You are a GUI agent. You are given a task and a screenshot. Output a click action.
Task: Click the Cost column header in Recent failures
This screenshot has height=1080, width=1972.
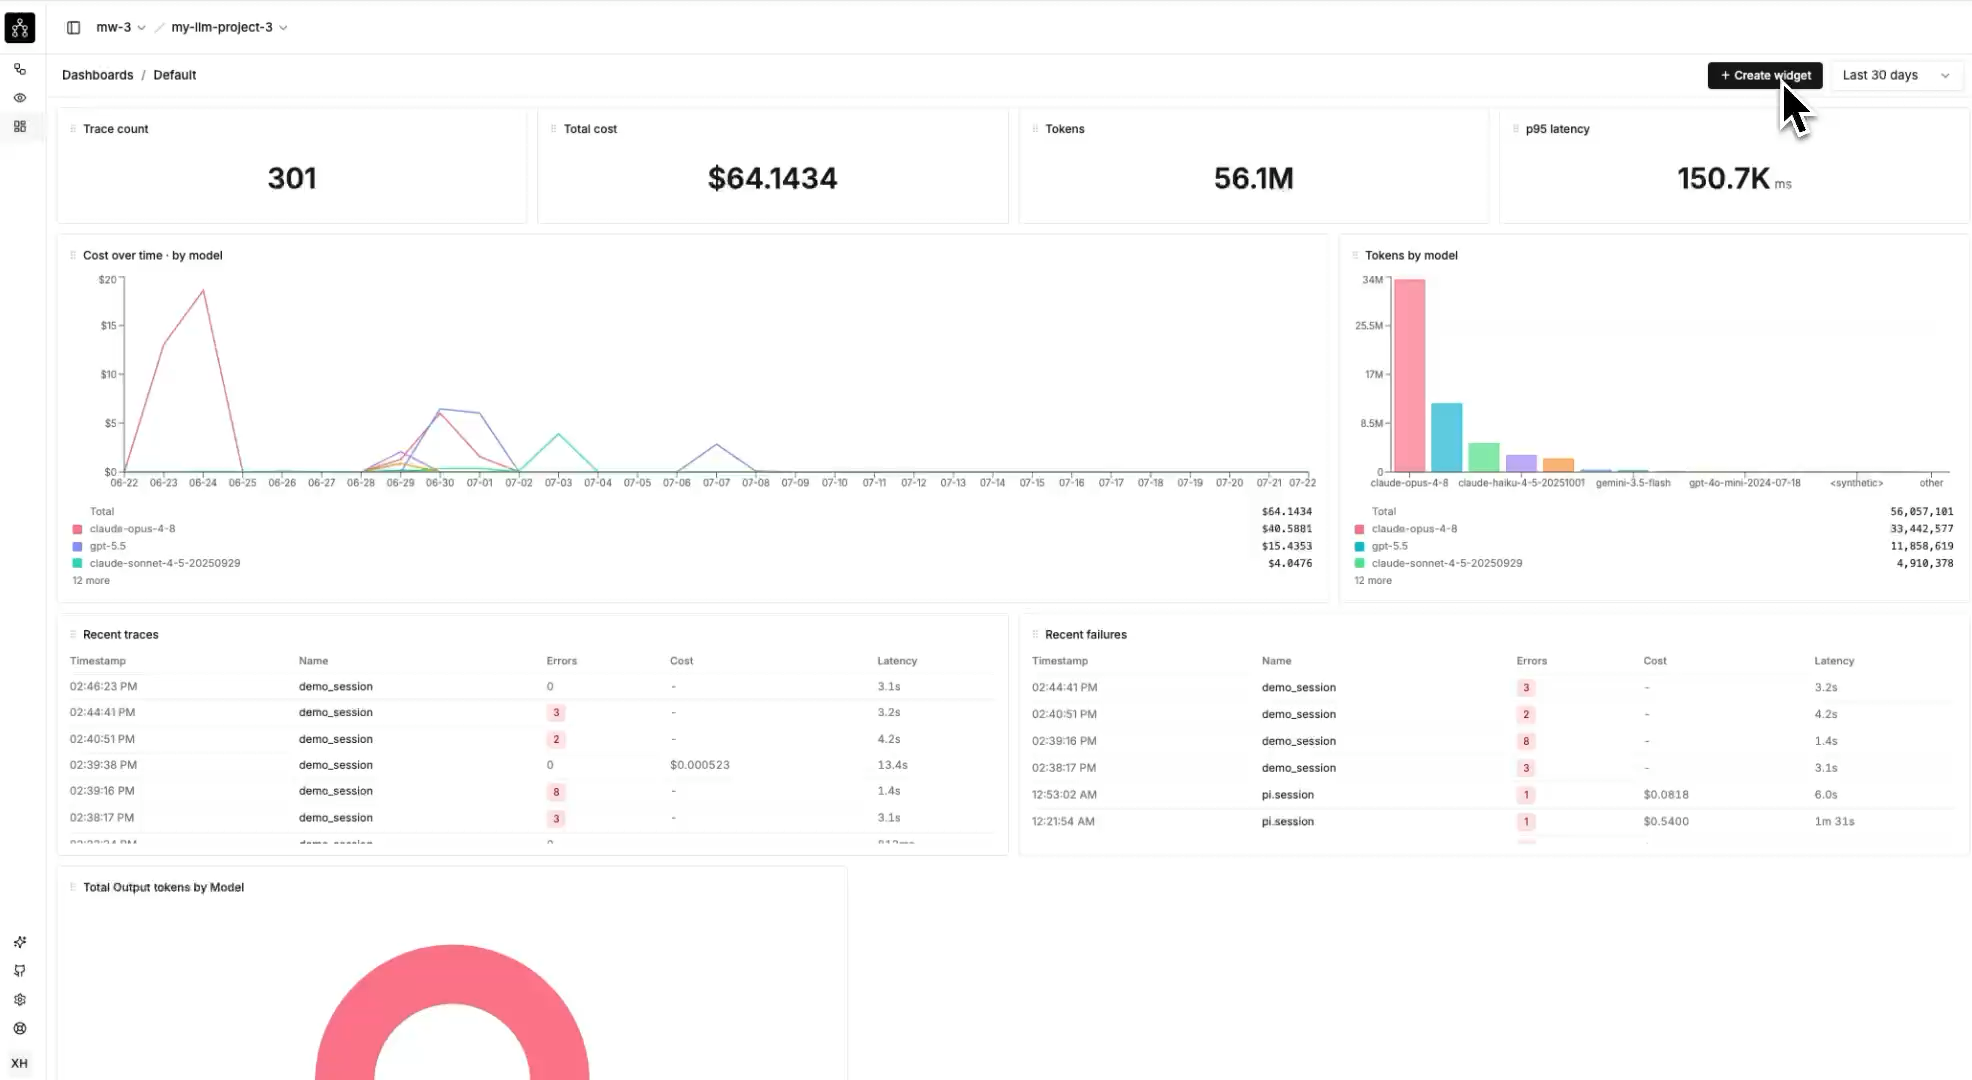coord(1655,661)
